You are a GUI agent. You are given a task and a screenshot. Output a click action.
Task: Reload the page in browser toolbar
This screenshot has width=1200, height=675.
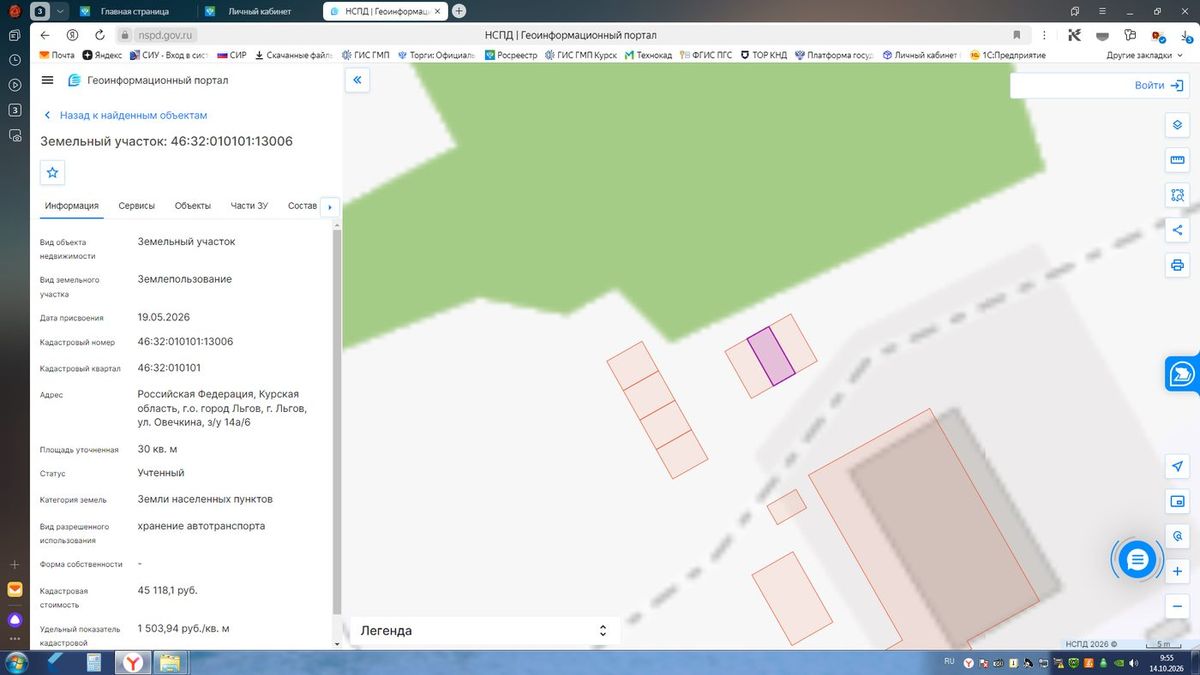click(x=98, y=35)
